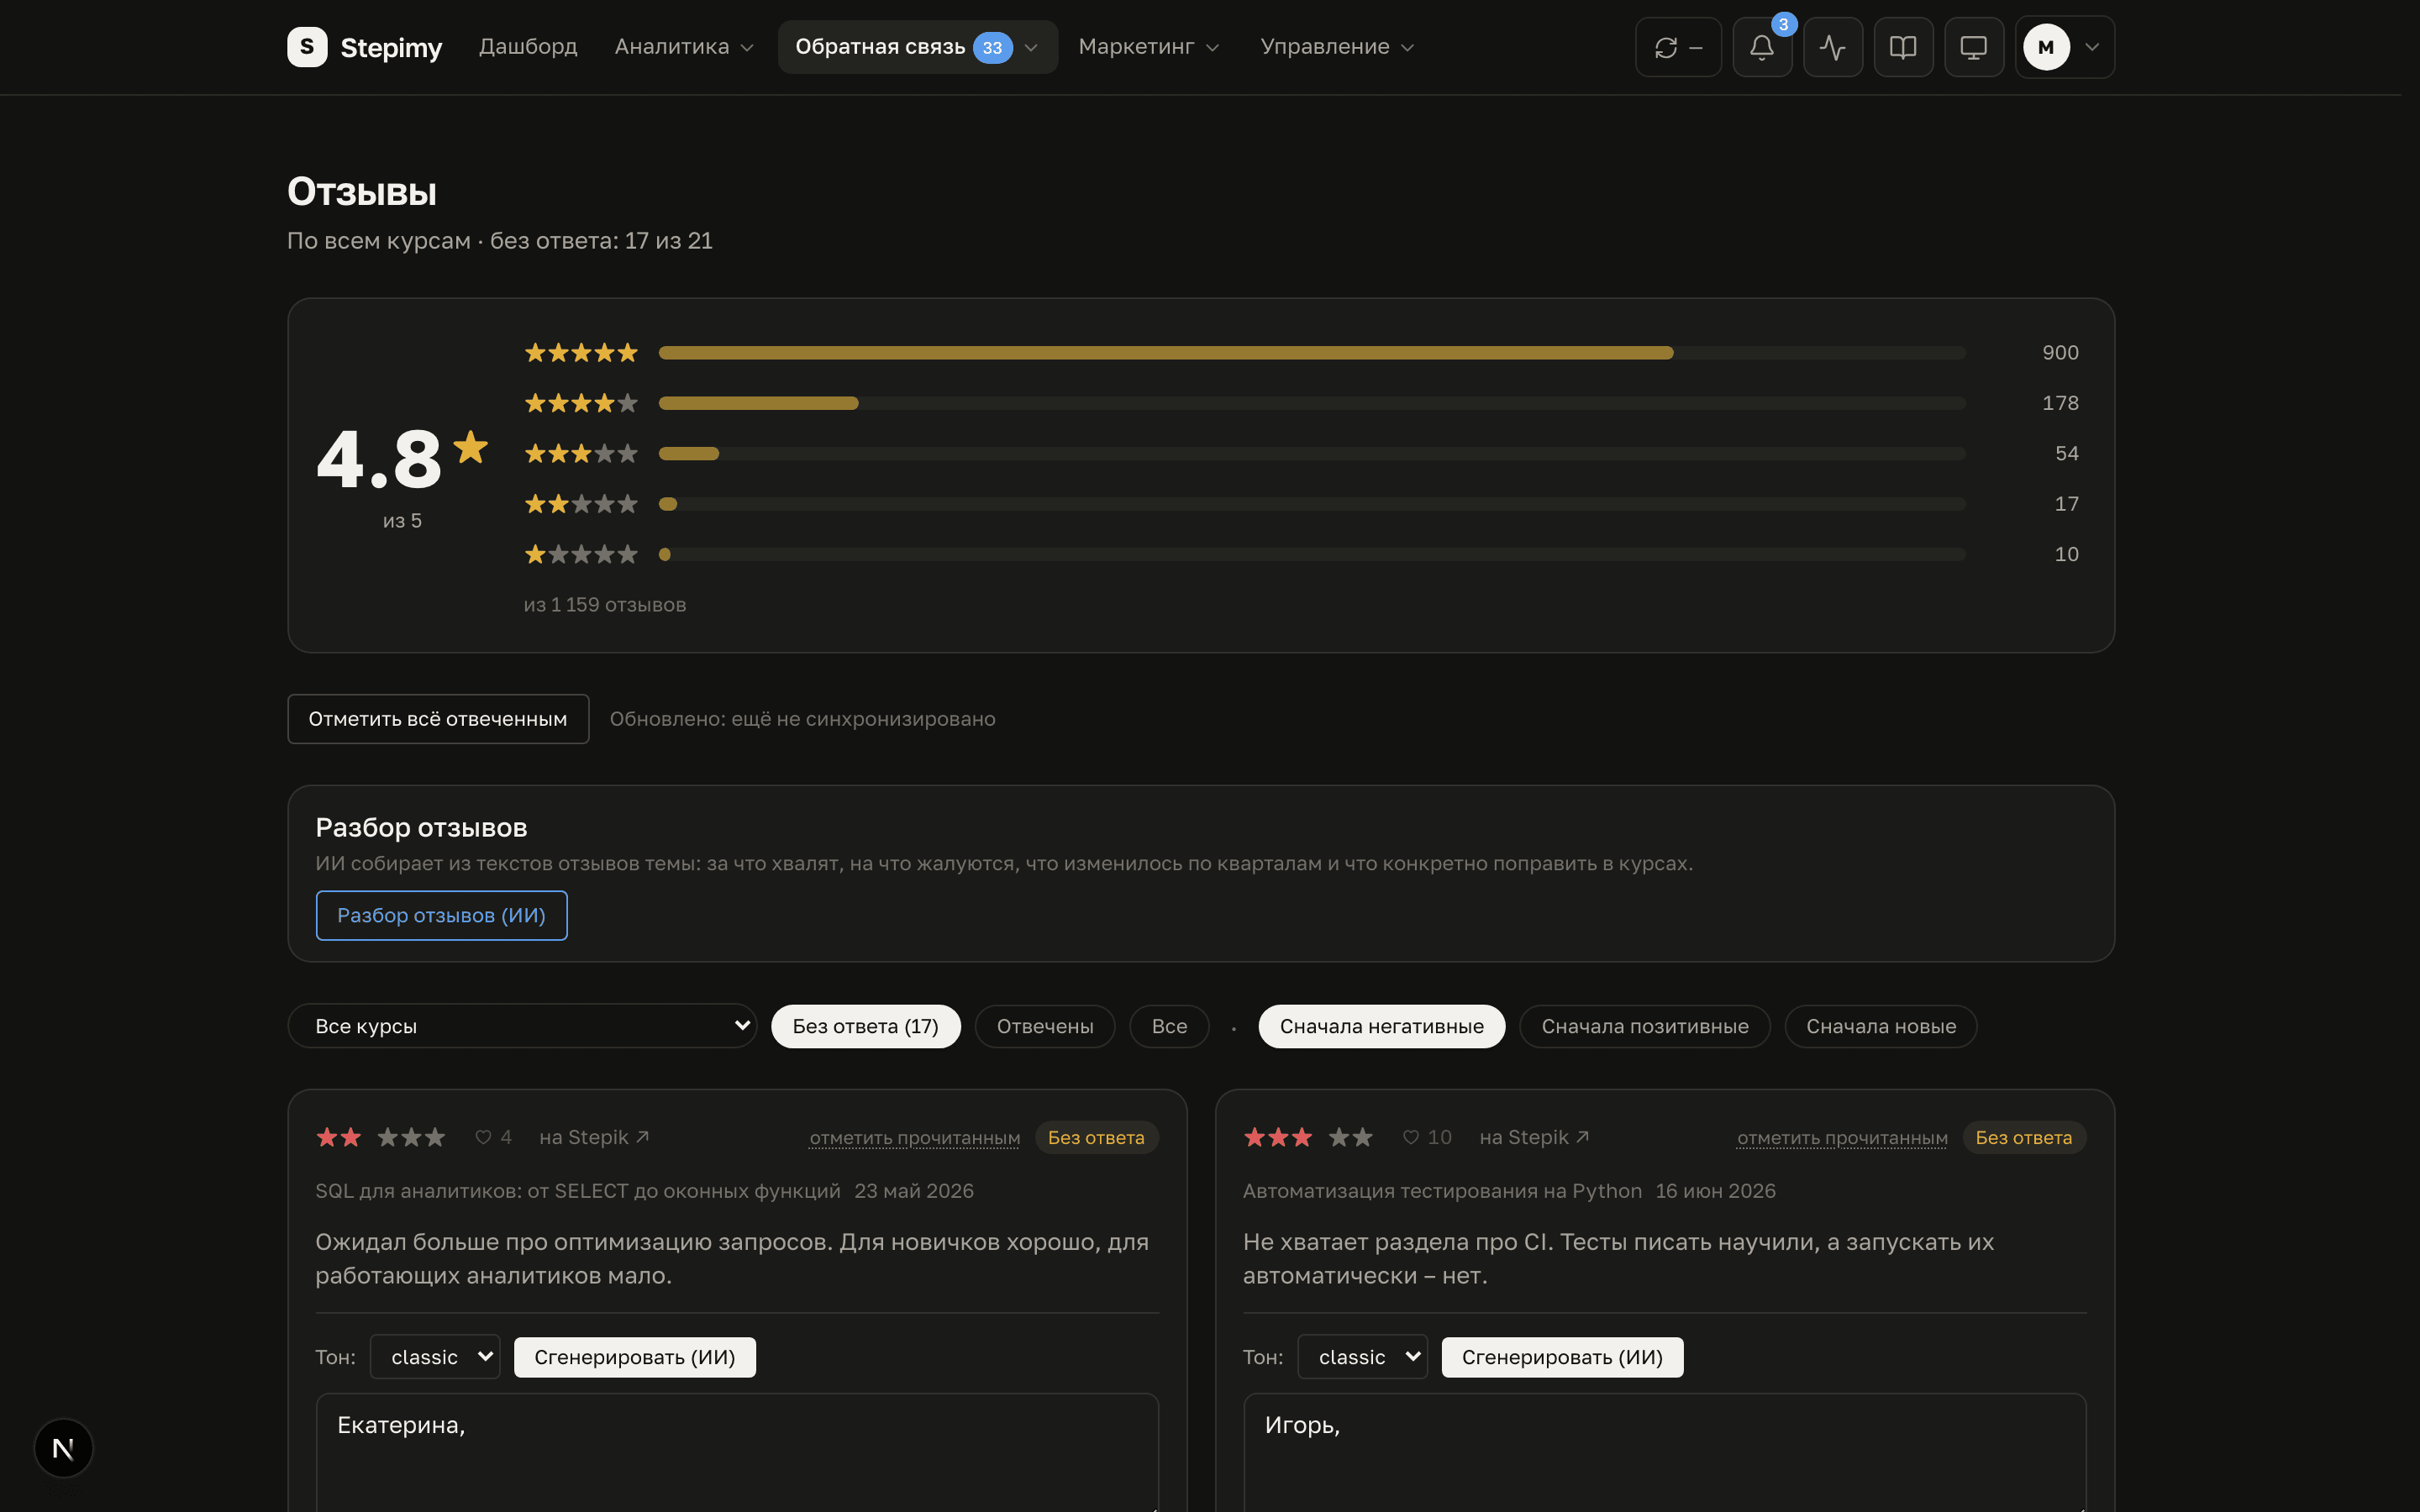The width and height of the screenshot is (2420, 1512).
Task: Click the five-star rating bar
Action: pyautogui.click(x=1311, y=353)
